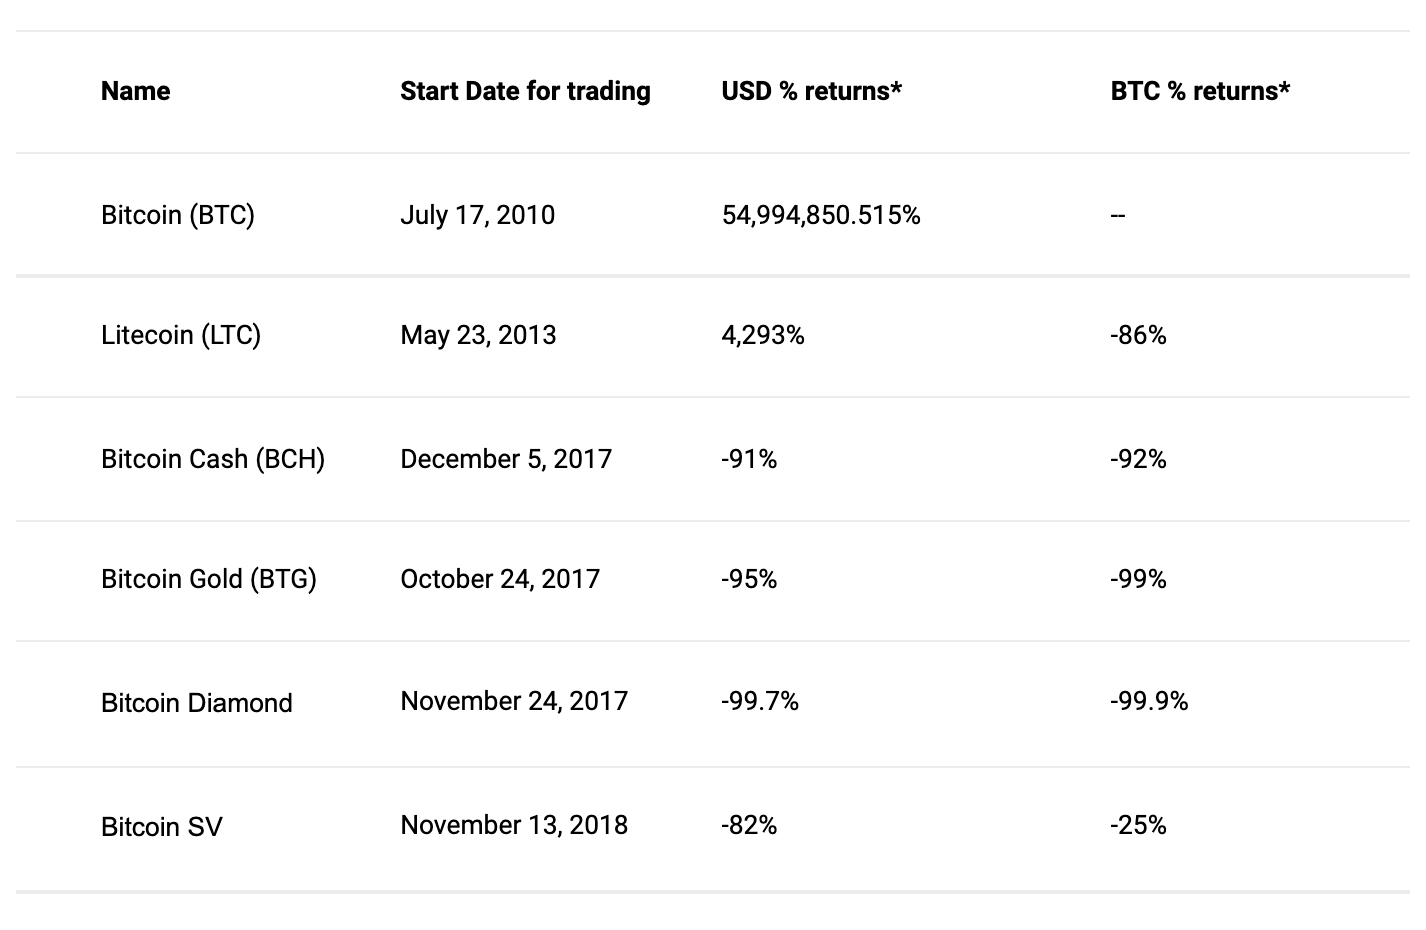
Task: Click the May 23, 2013 date
Action: [x=478, y=335]
